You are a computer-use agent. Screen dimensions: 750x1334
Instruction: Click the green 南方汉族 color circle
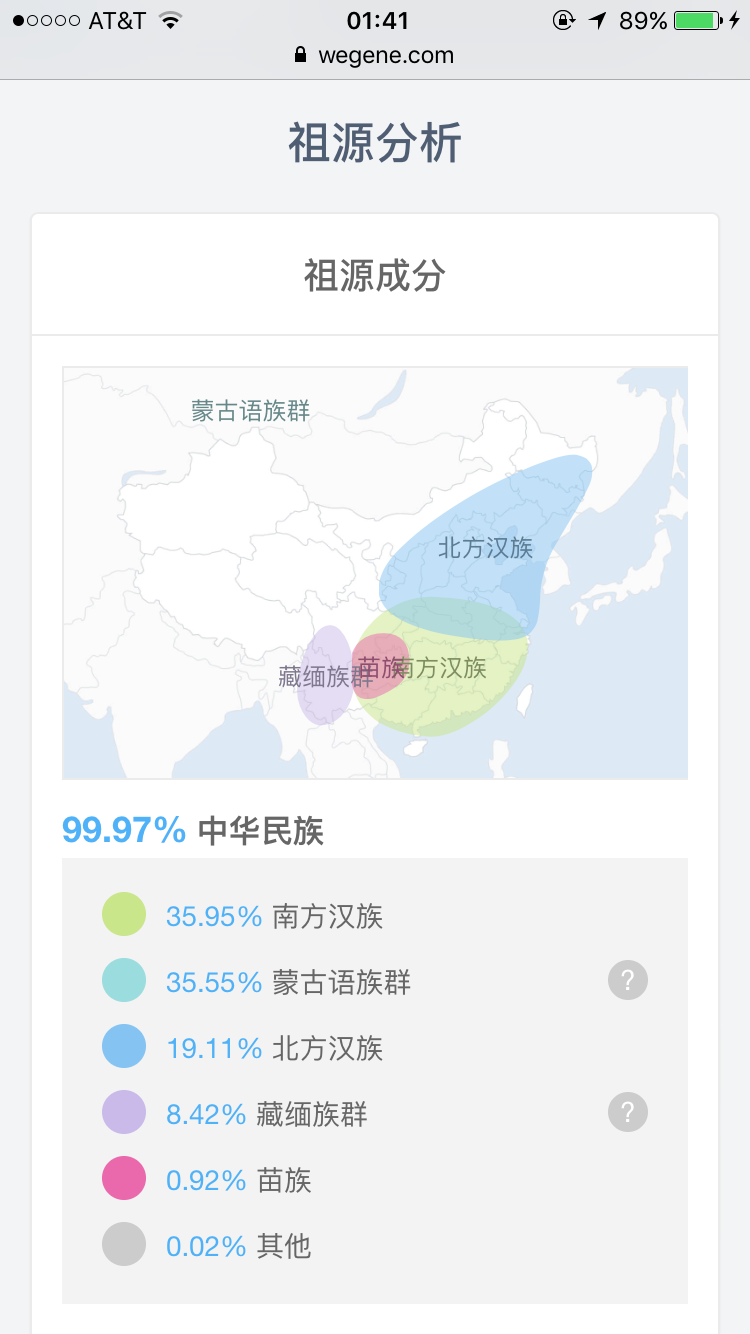click(x=124, y=915)
